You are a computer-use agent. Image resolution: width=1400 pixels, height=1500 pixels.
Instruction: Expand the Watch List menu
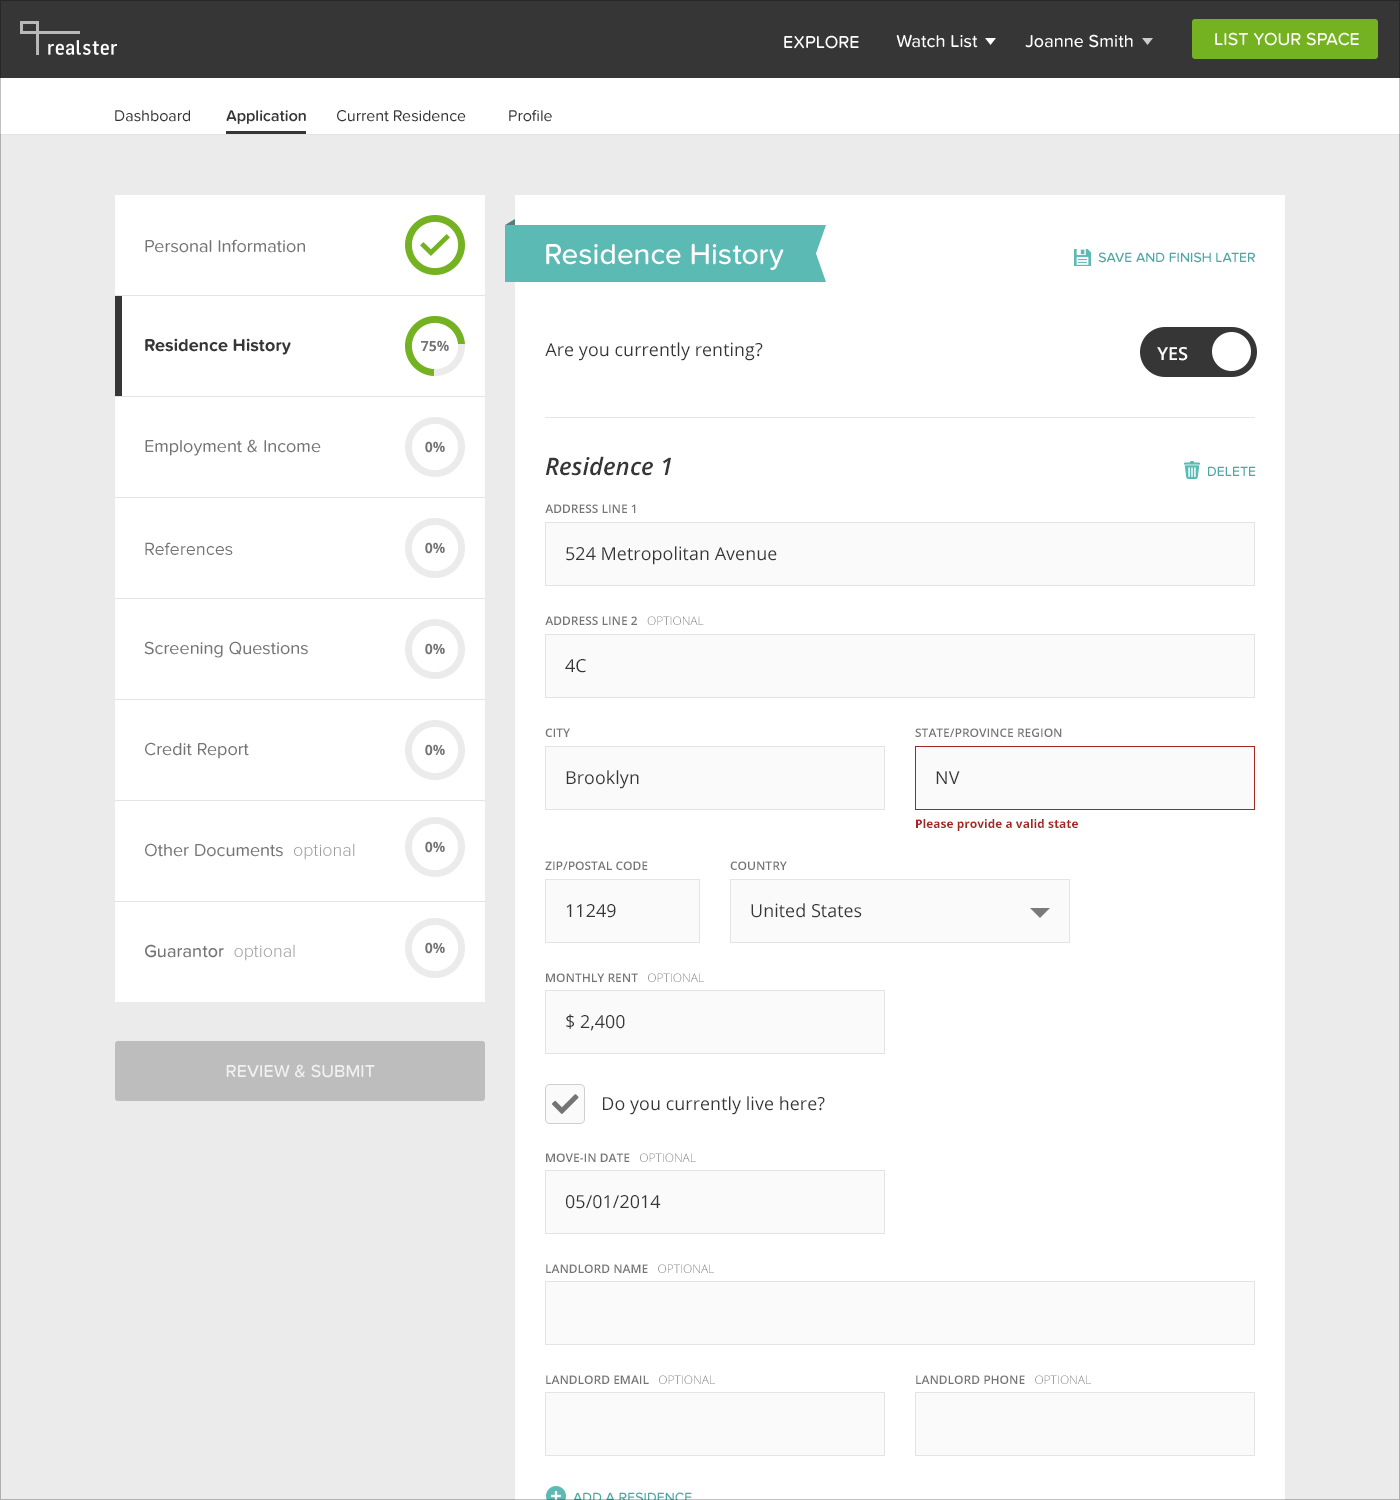(944, 41)
